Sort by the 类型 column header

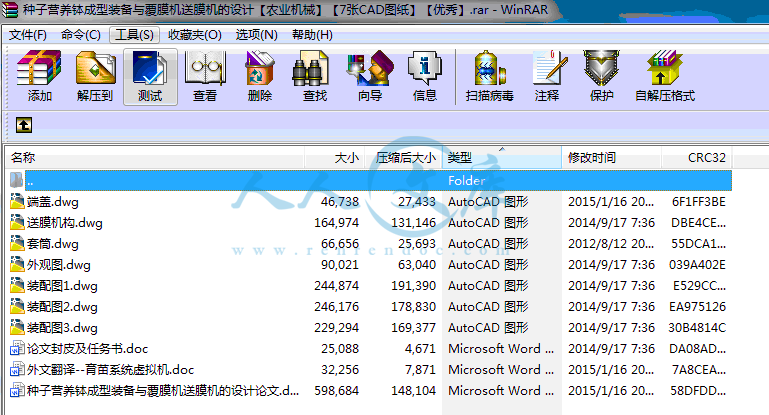[502, 157]
